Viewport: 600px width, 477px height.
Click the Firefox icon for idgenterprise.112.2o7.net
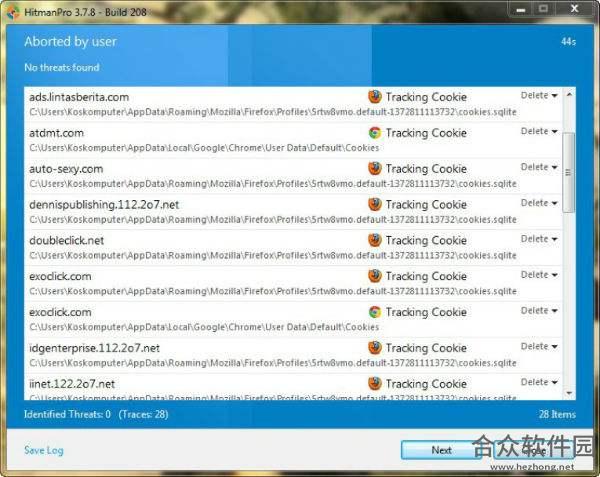[x=375, y=348]
